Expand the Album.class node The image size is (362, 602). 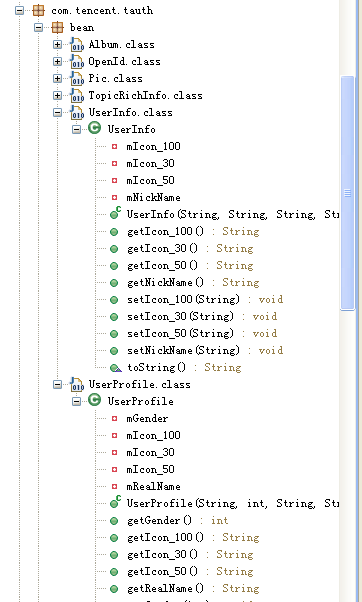[57, 45]
